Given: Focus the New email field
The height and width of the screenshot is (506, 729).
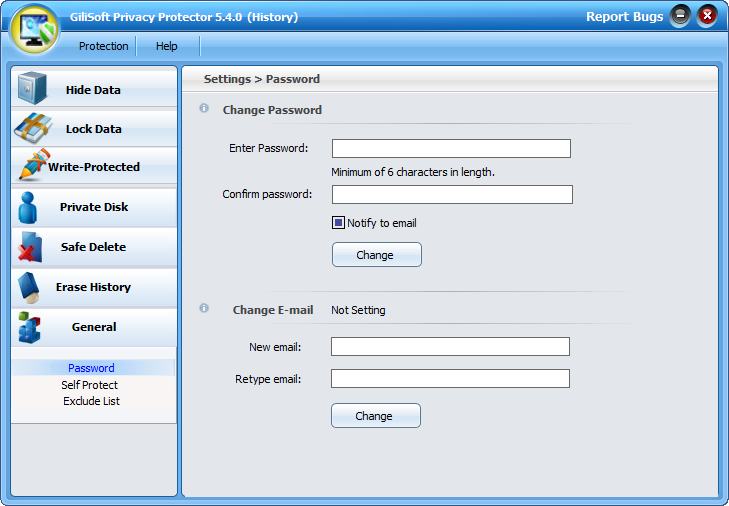Looking at the screenshot, I should tap(451, 346).
